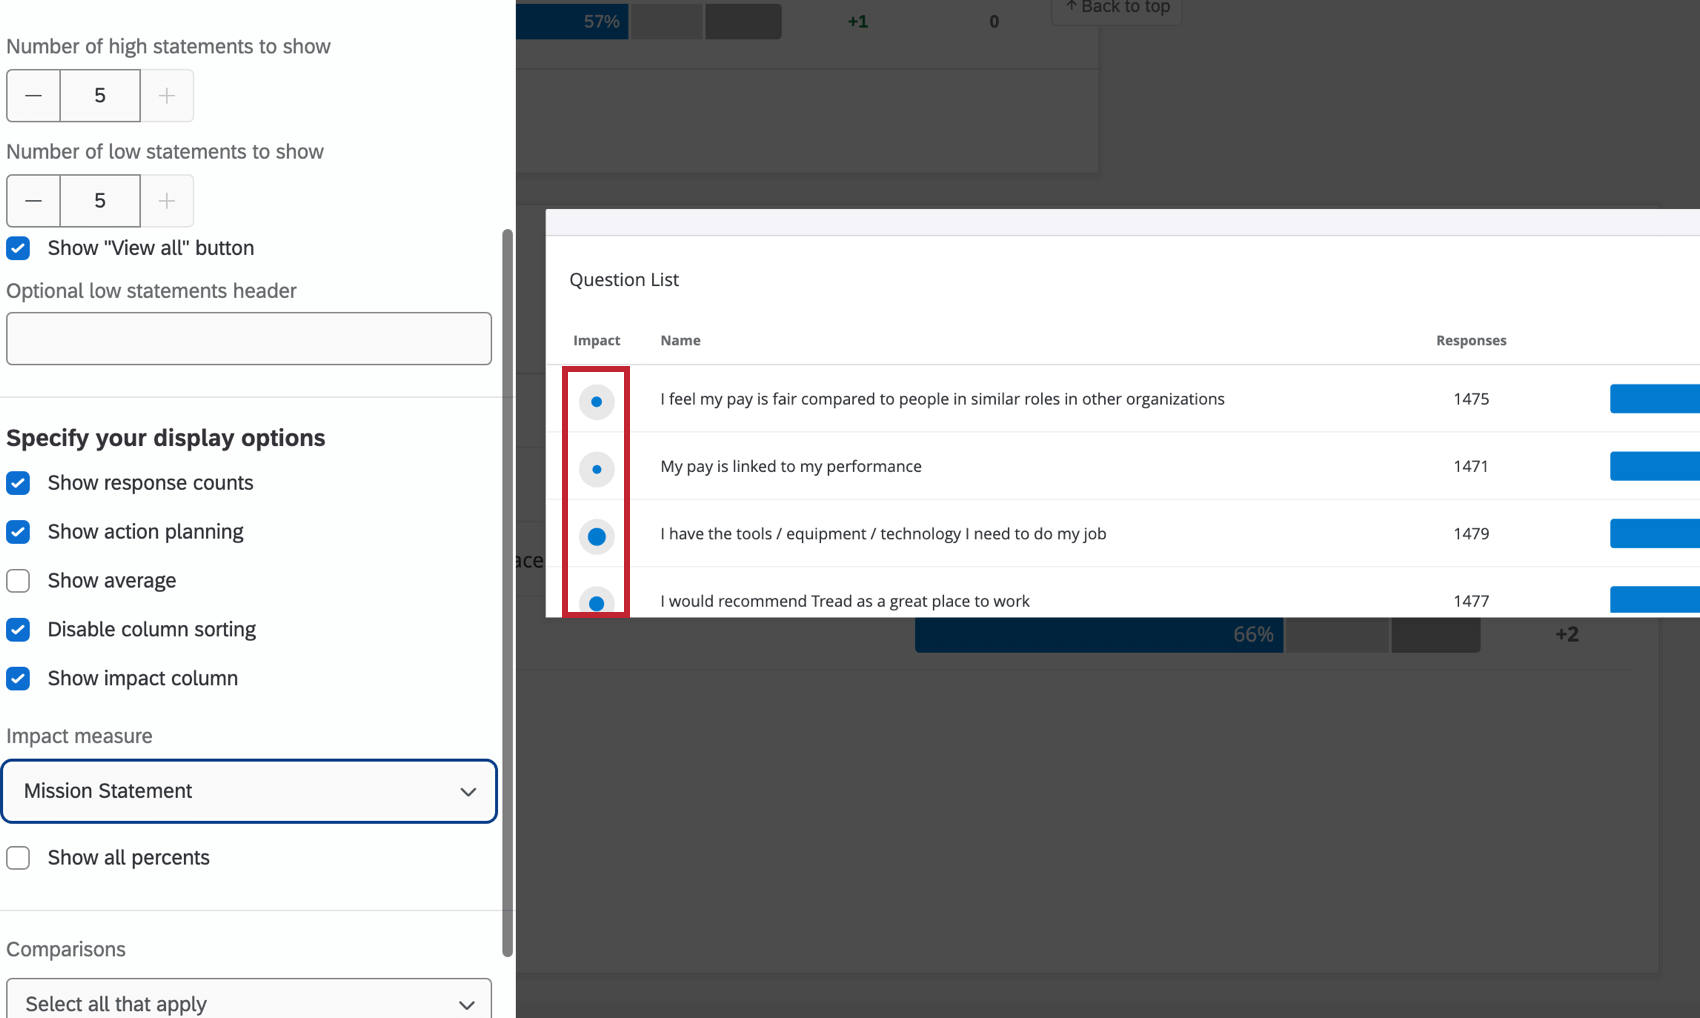Viewport: 1700px width, 1018px height.
Task: Uncheck Disable column sorting
Action: 18,629
